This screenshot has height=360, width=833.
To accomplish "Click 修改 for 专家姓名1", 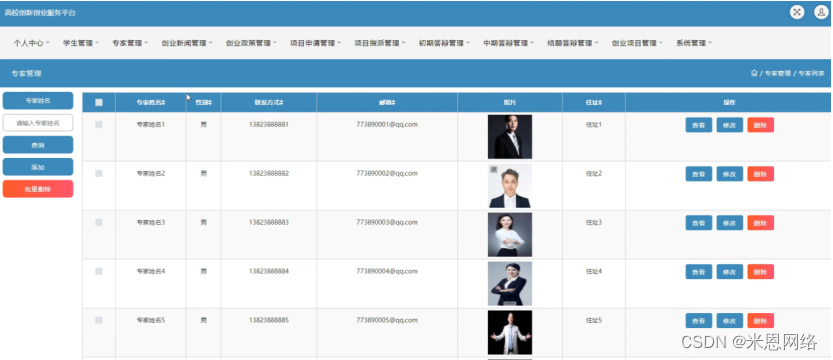I will click(729, 125).
